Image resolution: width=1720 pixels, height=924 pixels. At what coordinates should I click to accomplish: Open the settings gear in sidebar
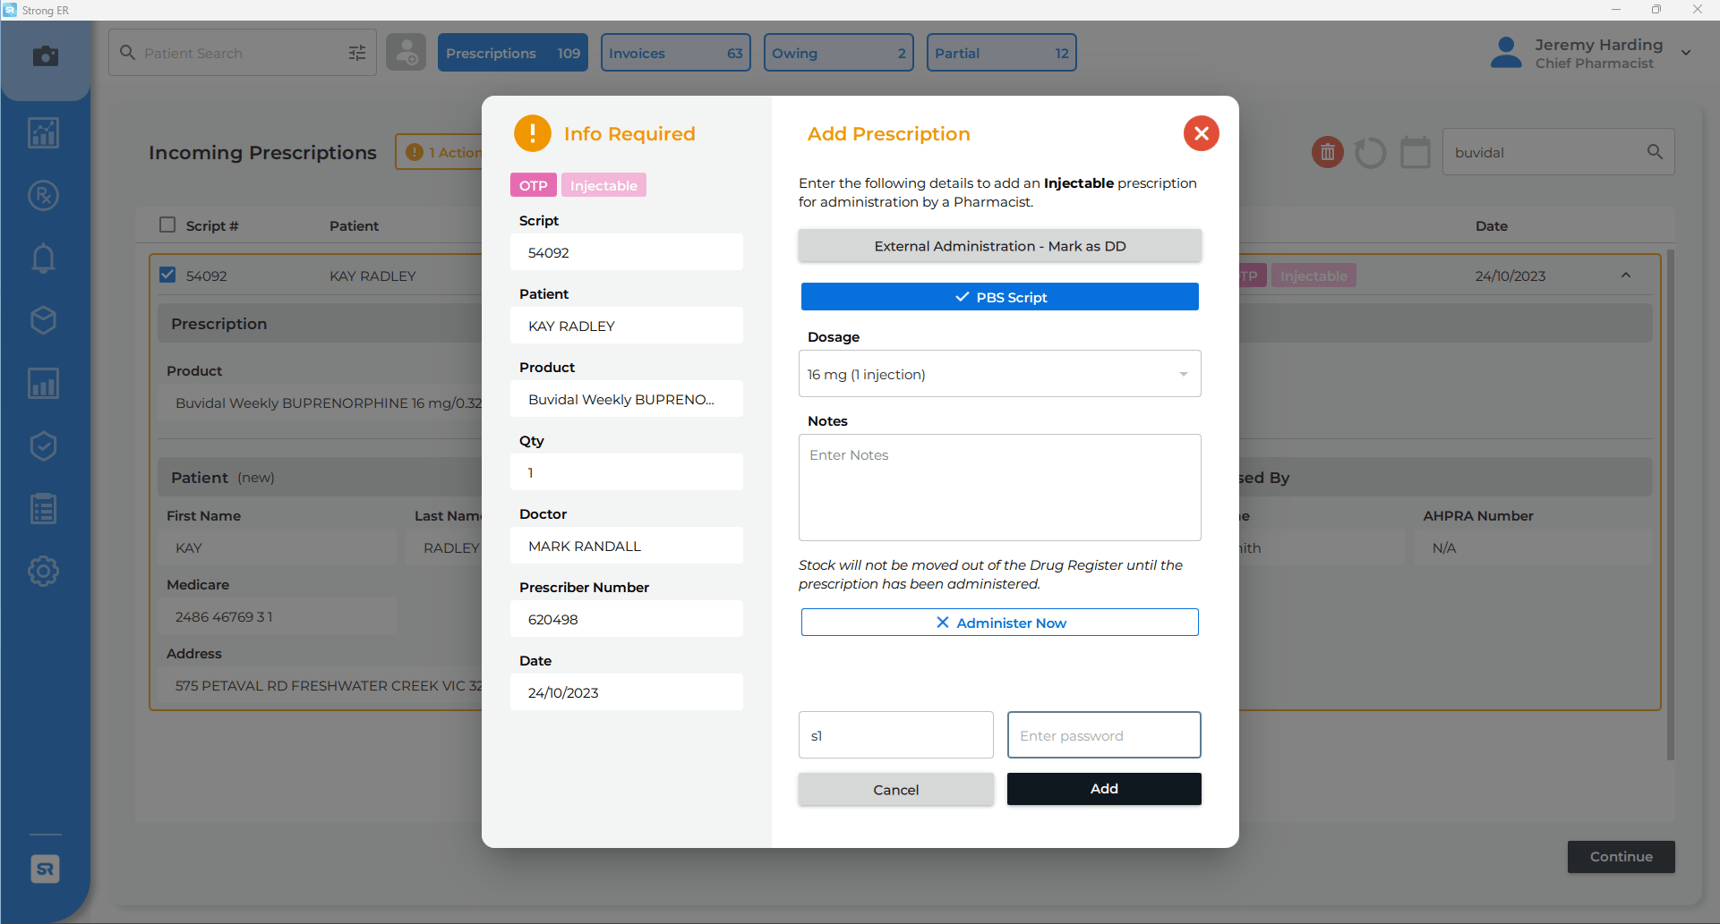tap(43, 572)
